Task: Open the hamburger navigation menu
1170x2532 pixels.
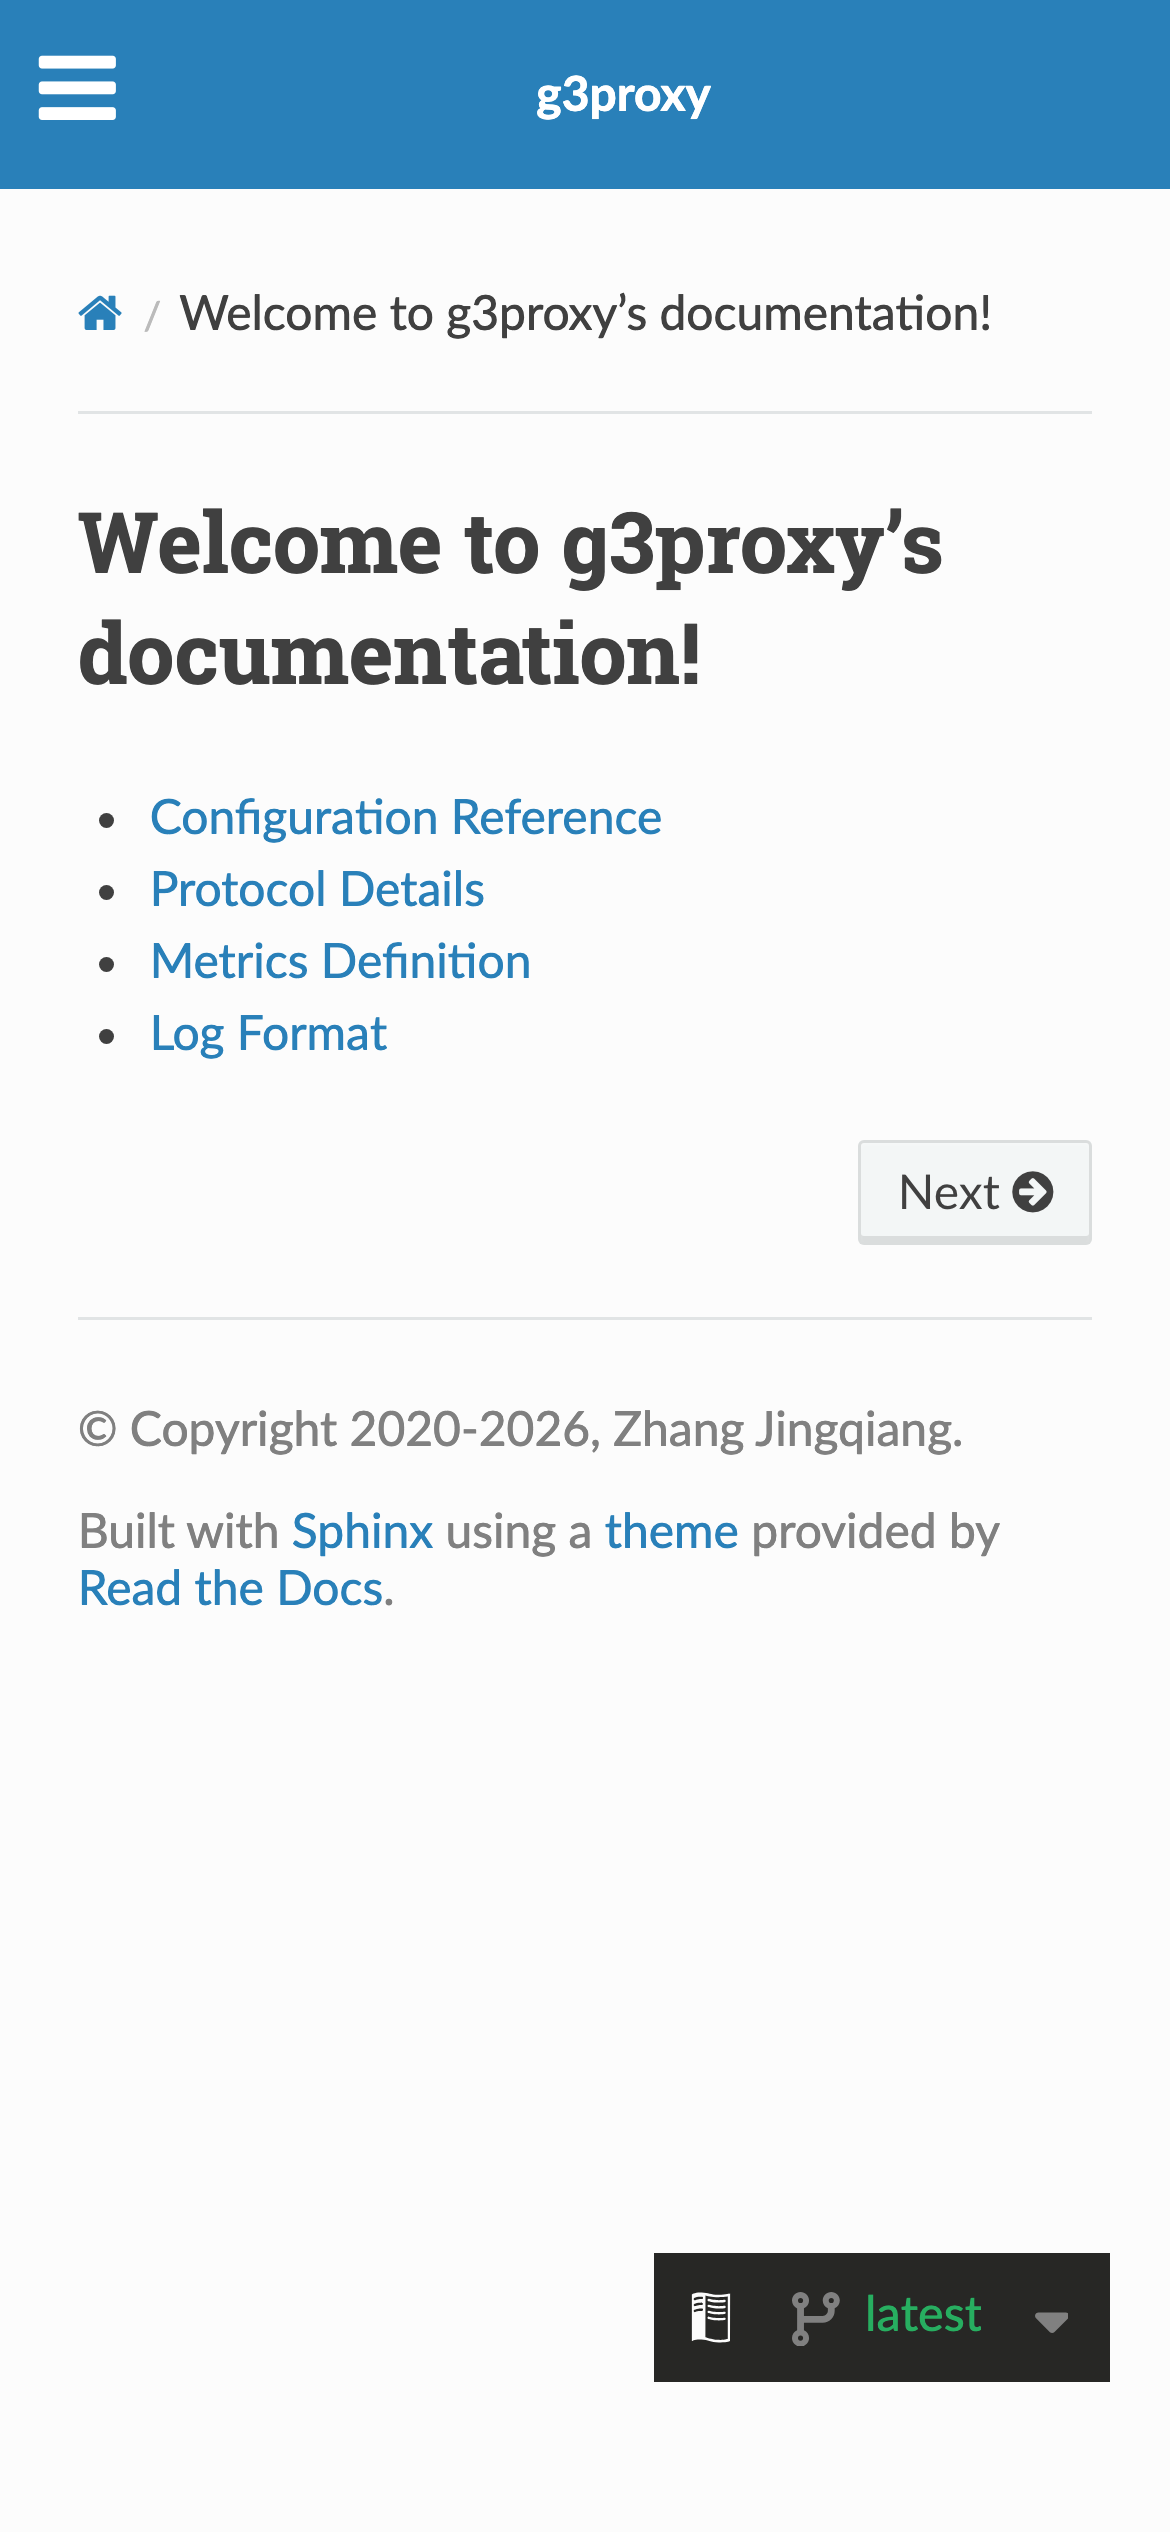Action: tap(77, 88)
